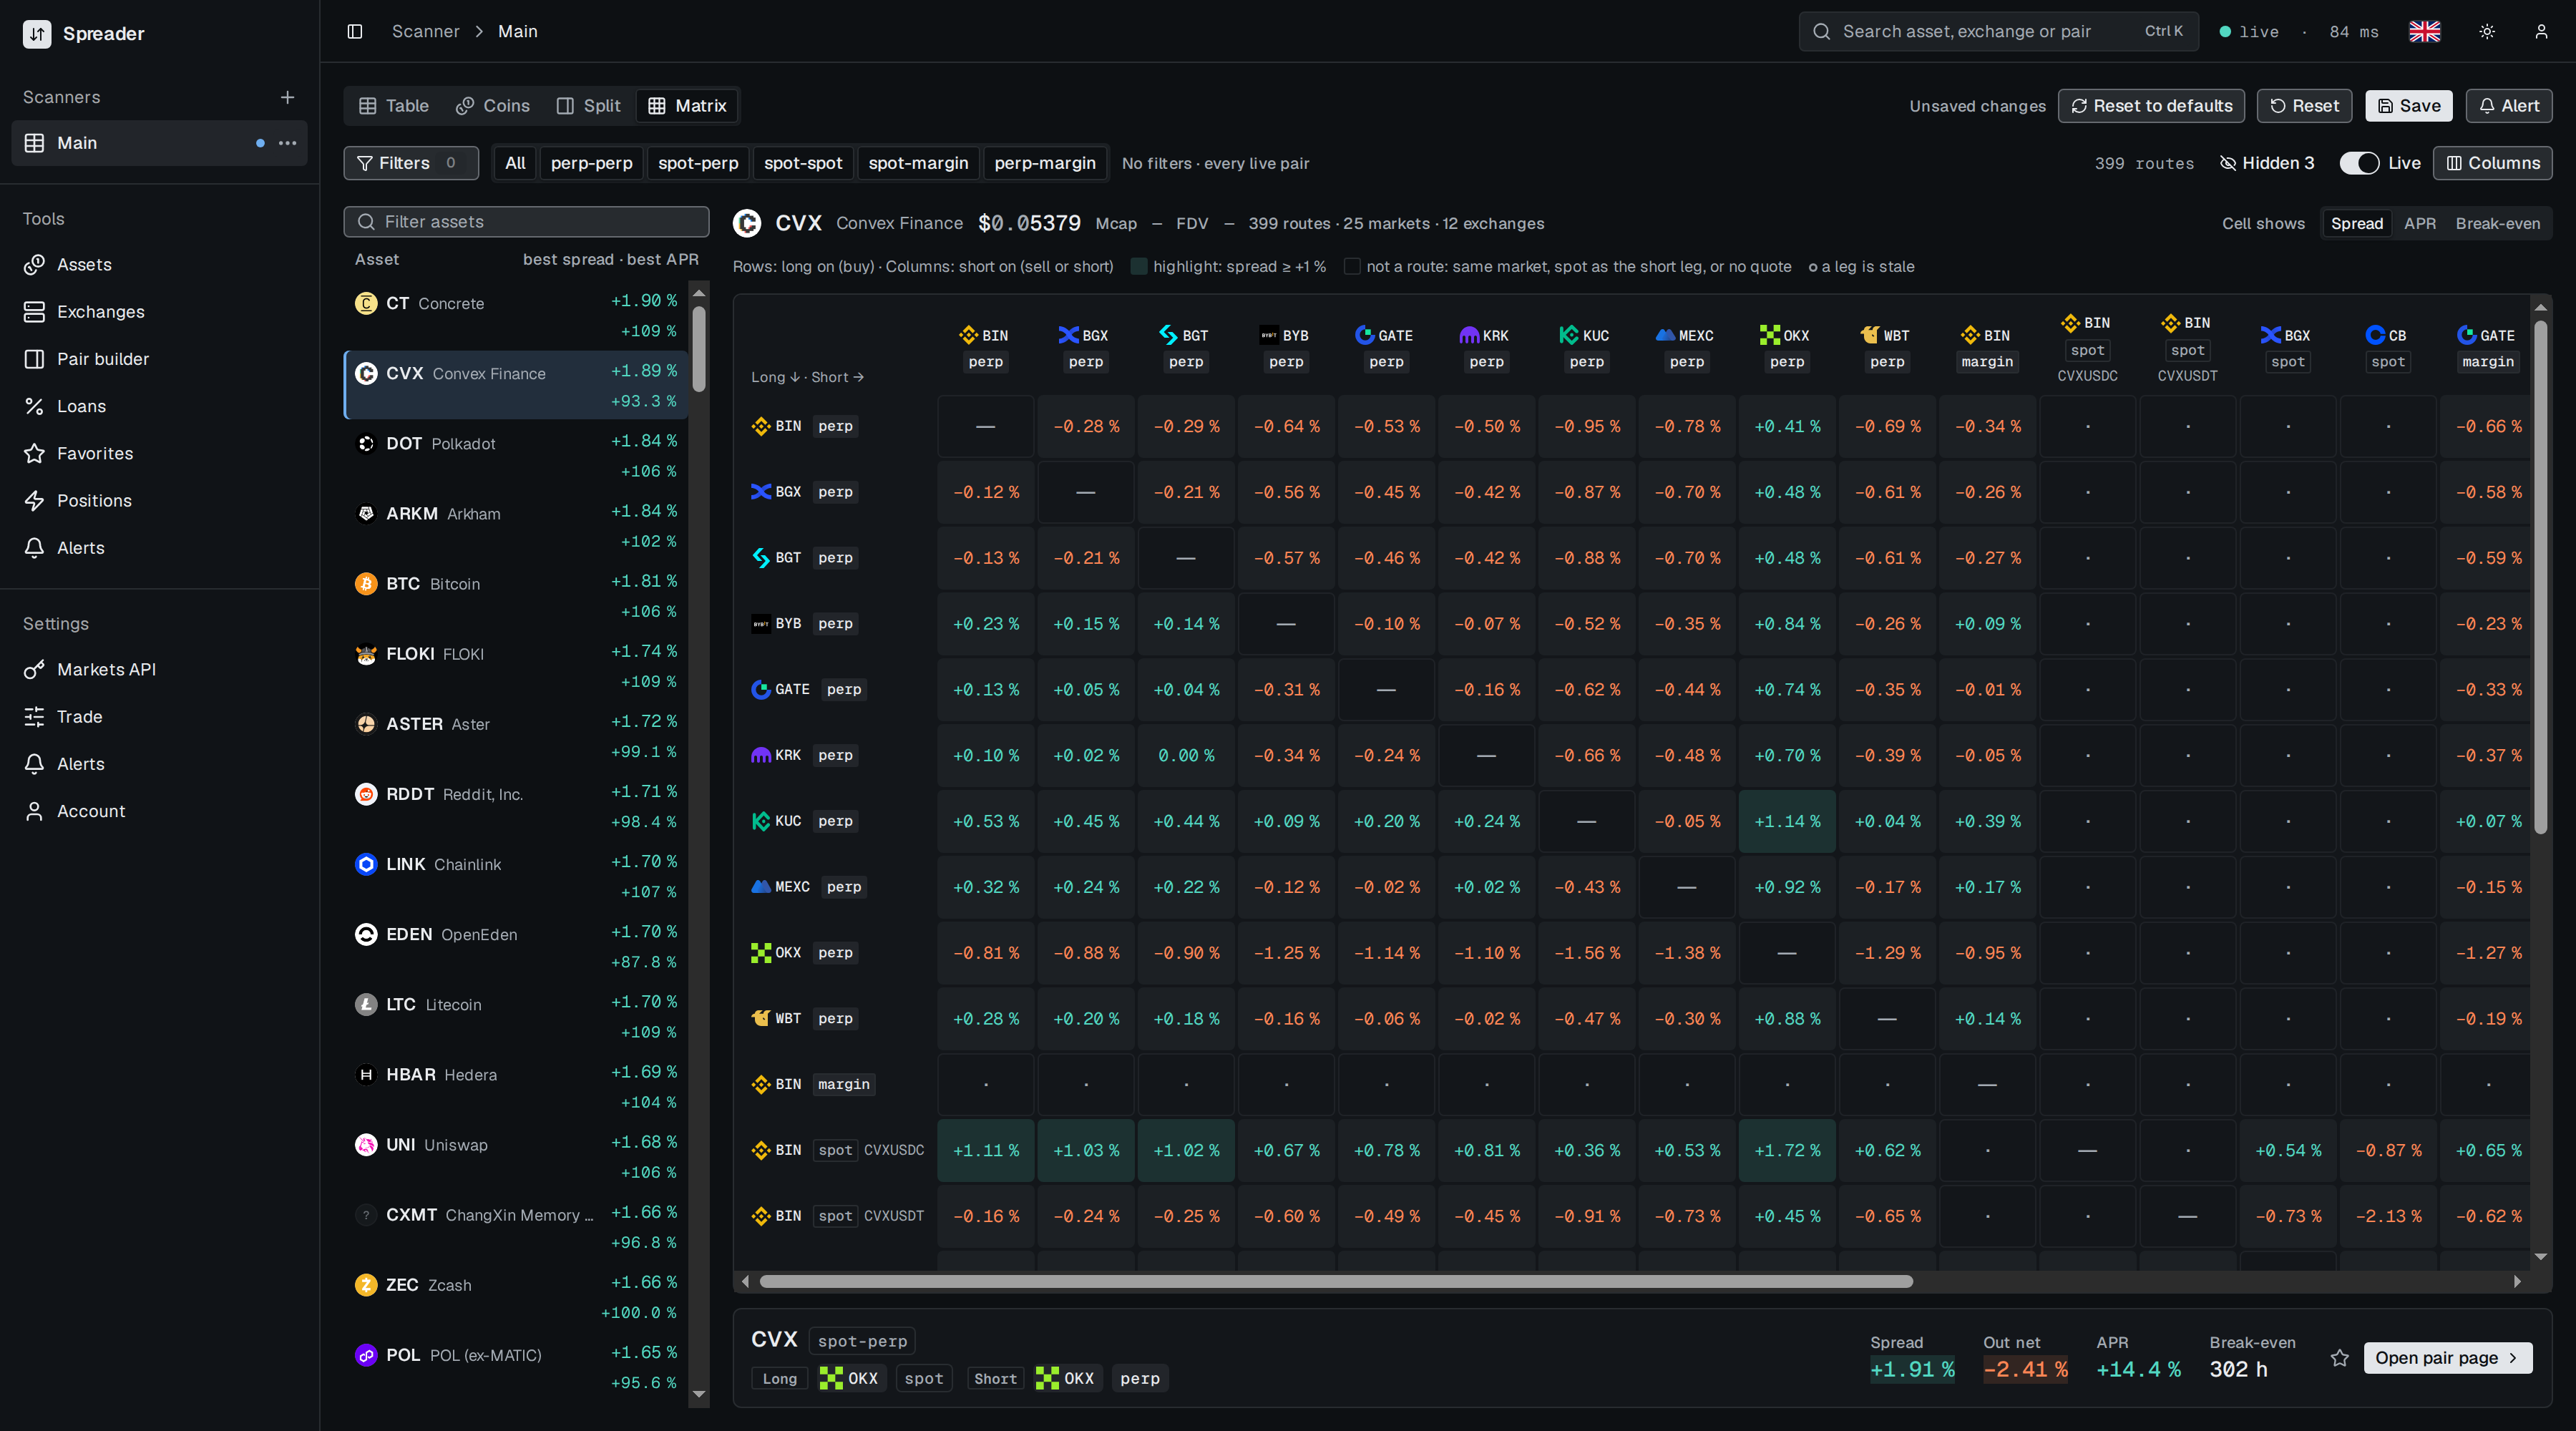This screenshot has height=1431, width=2576.
Task: Click the Reset button
Action: click(2304, 106)
